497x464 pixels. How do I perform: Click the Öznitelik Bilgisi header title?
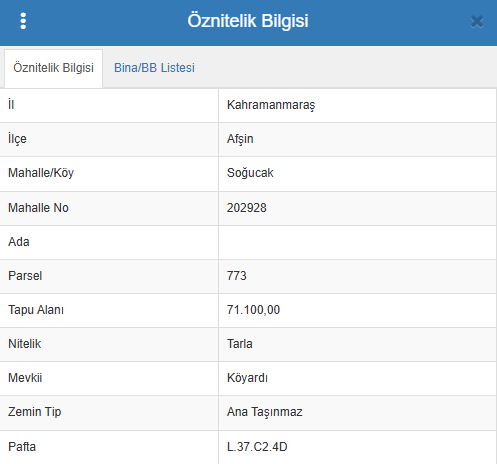pyautogui.click(x=248, y=21)
